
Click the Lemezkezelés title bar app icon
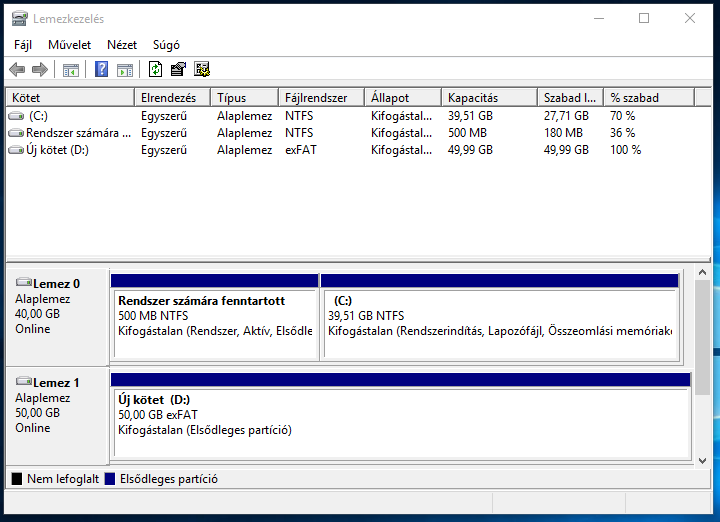click(19, 18)
